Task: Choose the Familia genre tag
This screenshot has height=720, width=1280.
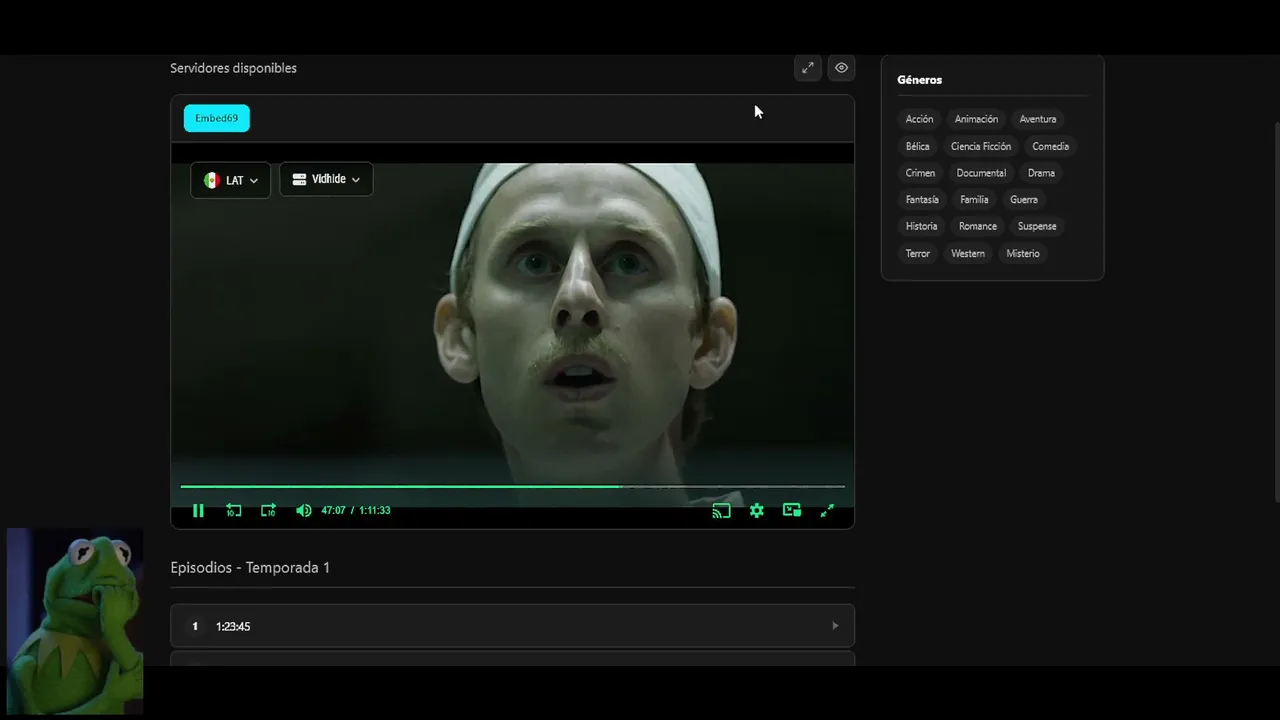Action: click(x=974, y=199)
